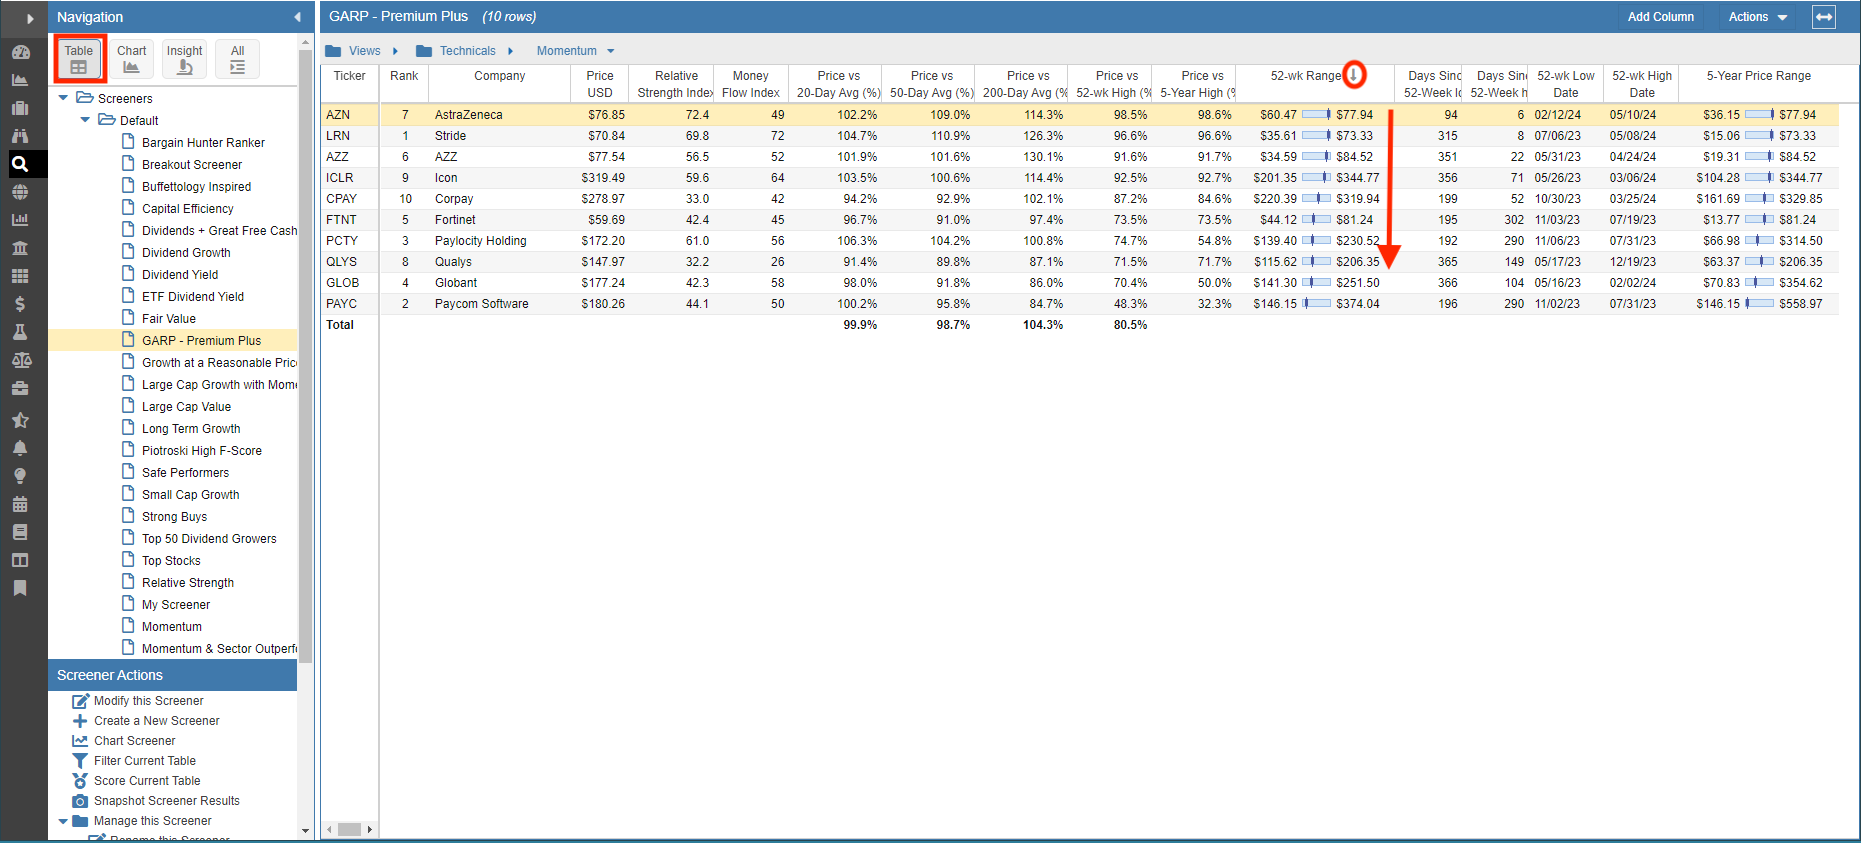
Task: Click the Technicals breadcrumb chevron
Action: pos(510,51)
